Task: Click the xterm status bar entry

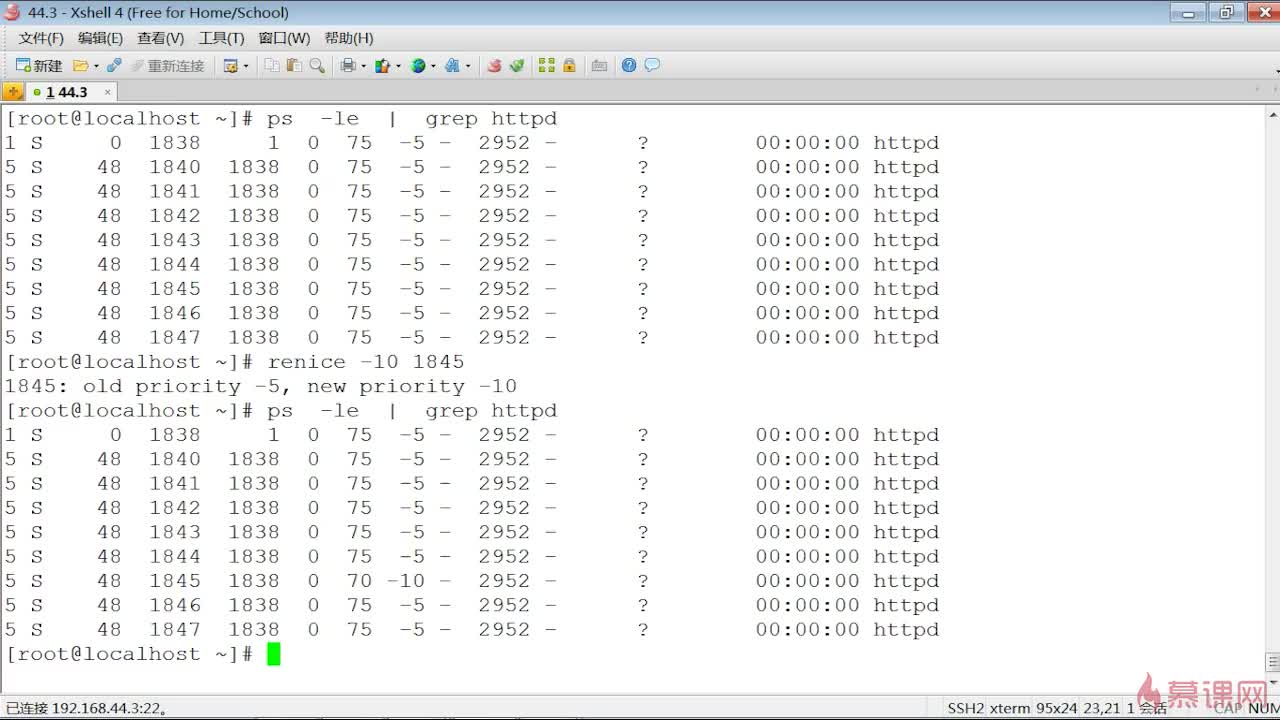Action: click(1009, 708)
